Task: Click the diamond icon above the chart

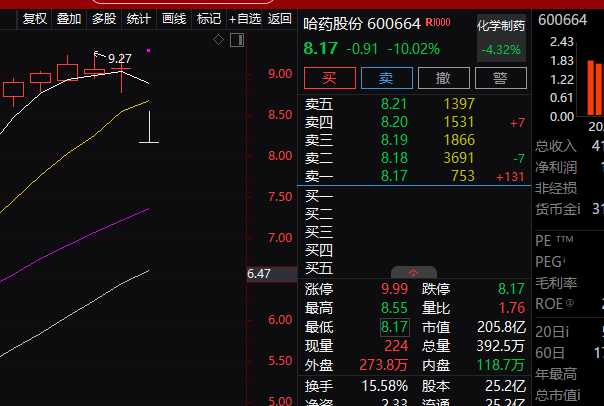Action: click(218, 40)
